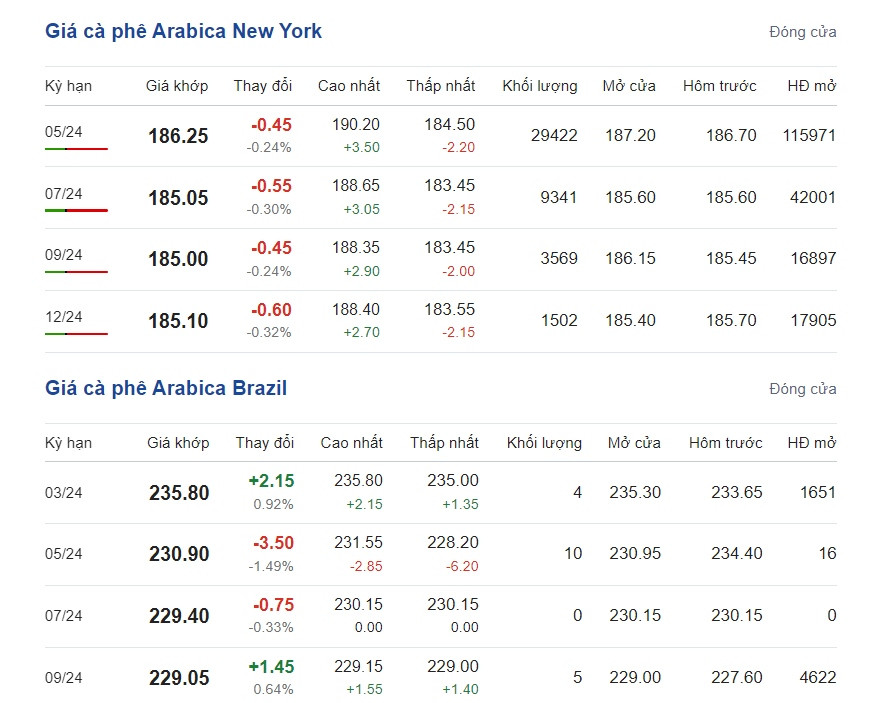The height and width of the screenshot is (703, 877).
Task: Click the Giá khớp header in the New York table
Action: coord(177,86)
